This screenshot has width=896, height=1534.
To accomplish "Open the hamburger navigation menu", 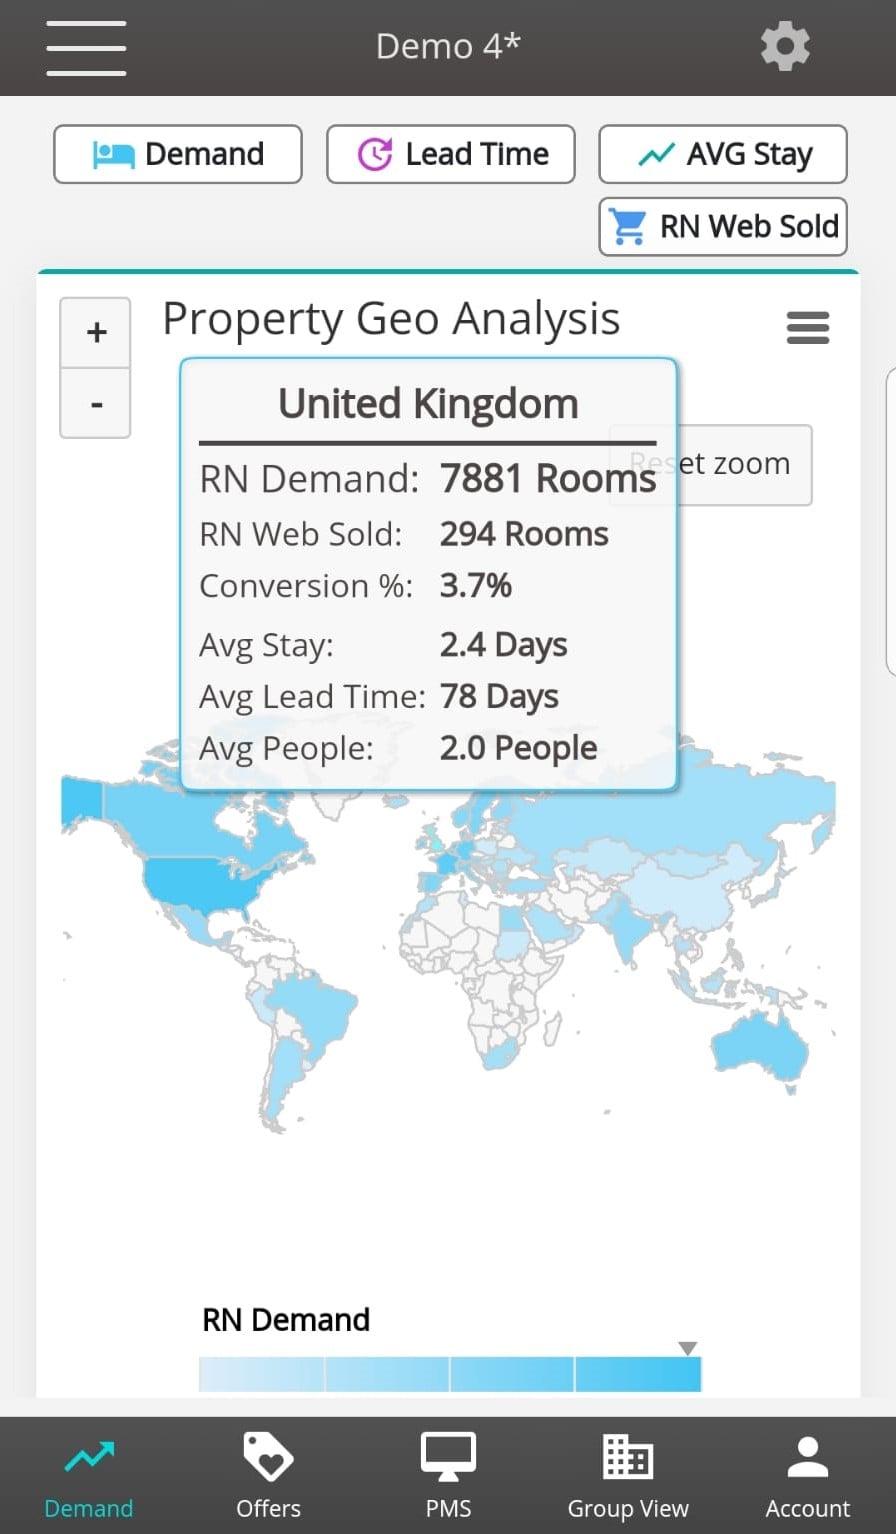I will pos(86,47).
